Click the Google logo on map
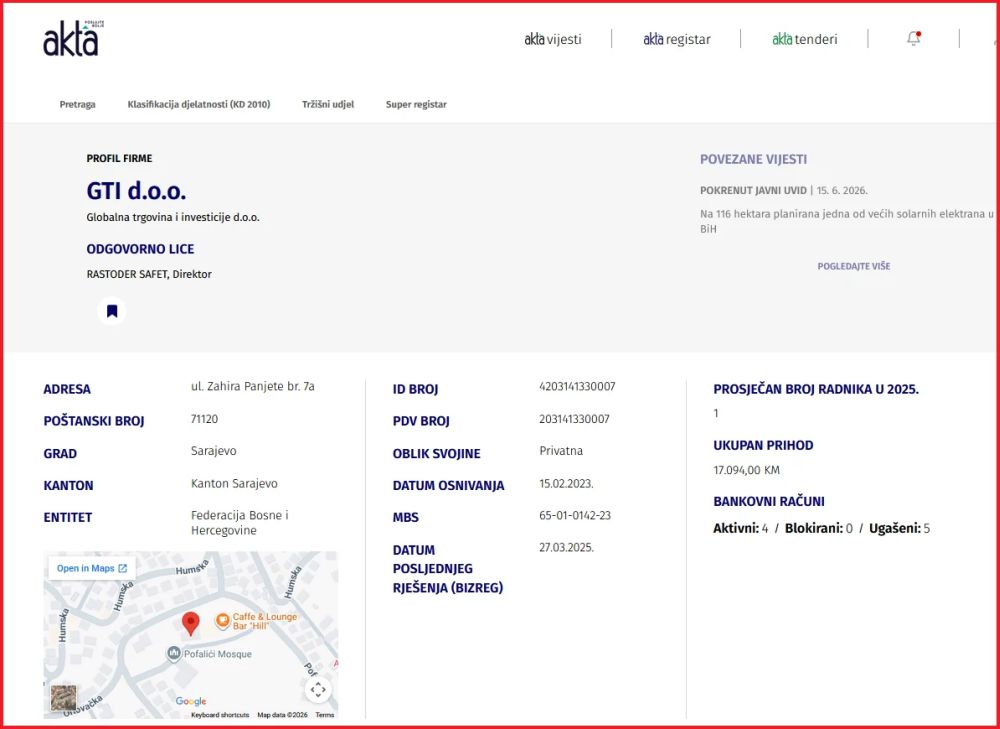Viewport: 1000px width, 729px height. coord(191,702)
